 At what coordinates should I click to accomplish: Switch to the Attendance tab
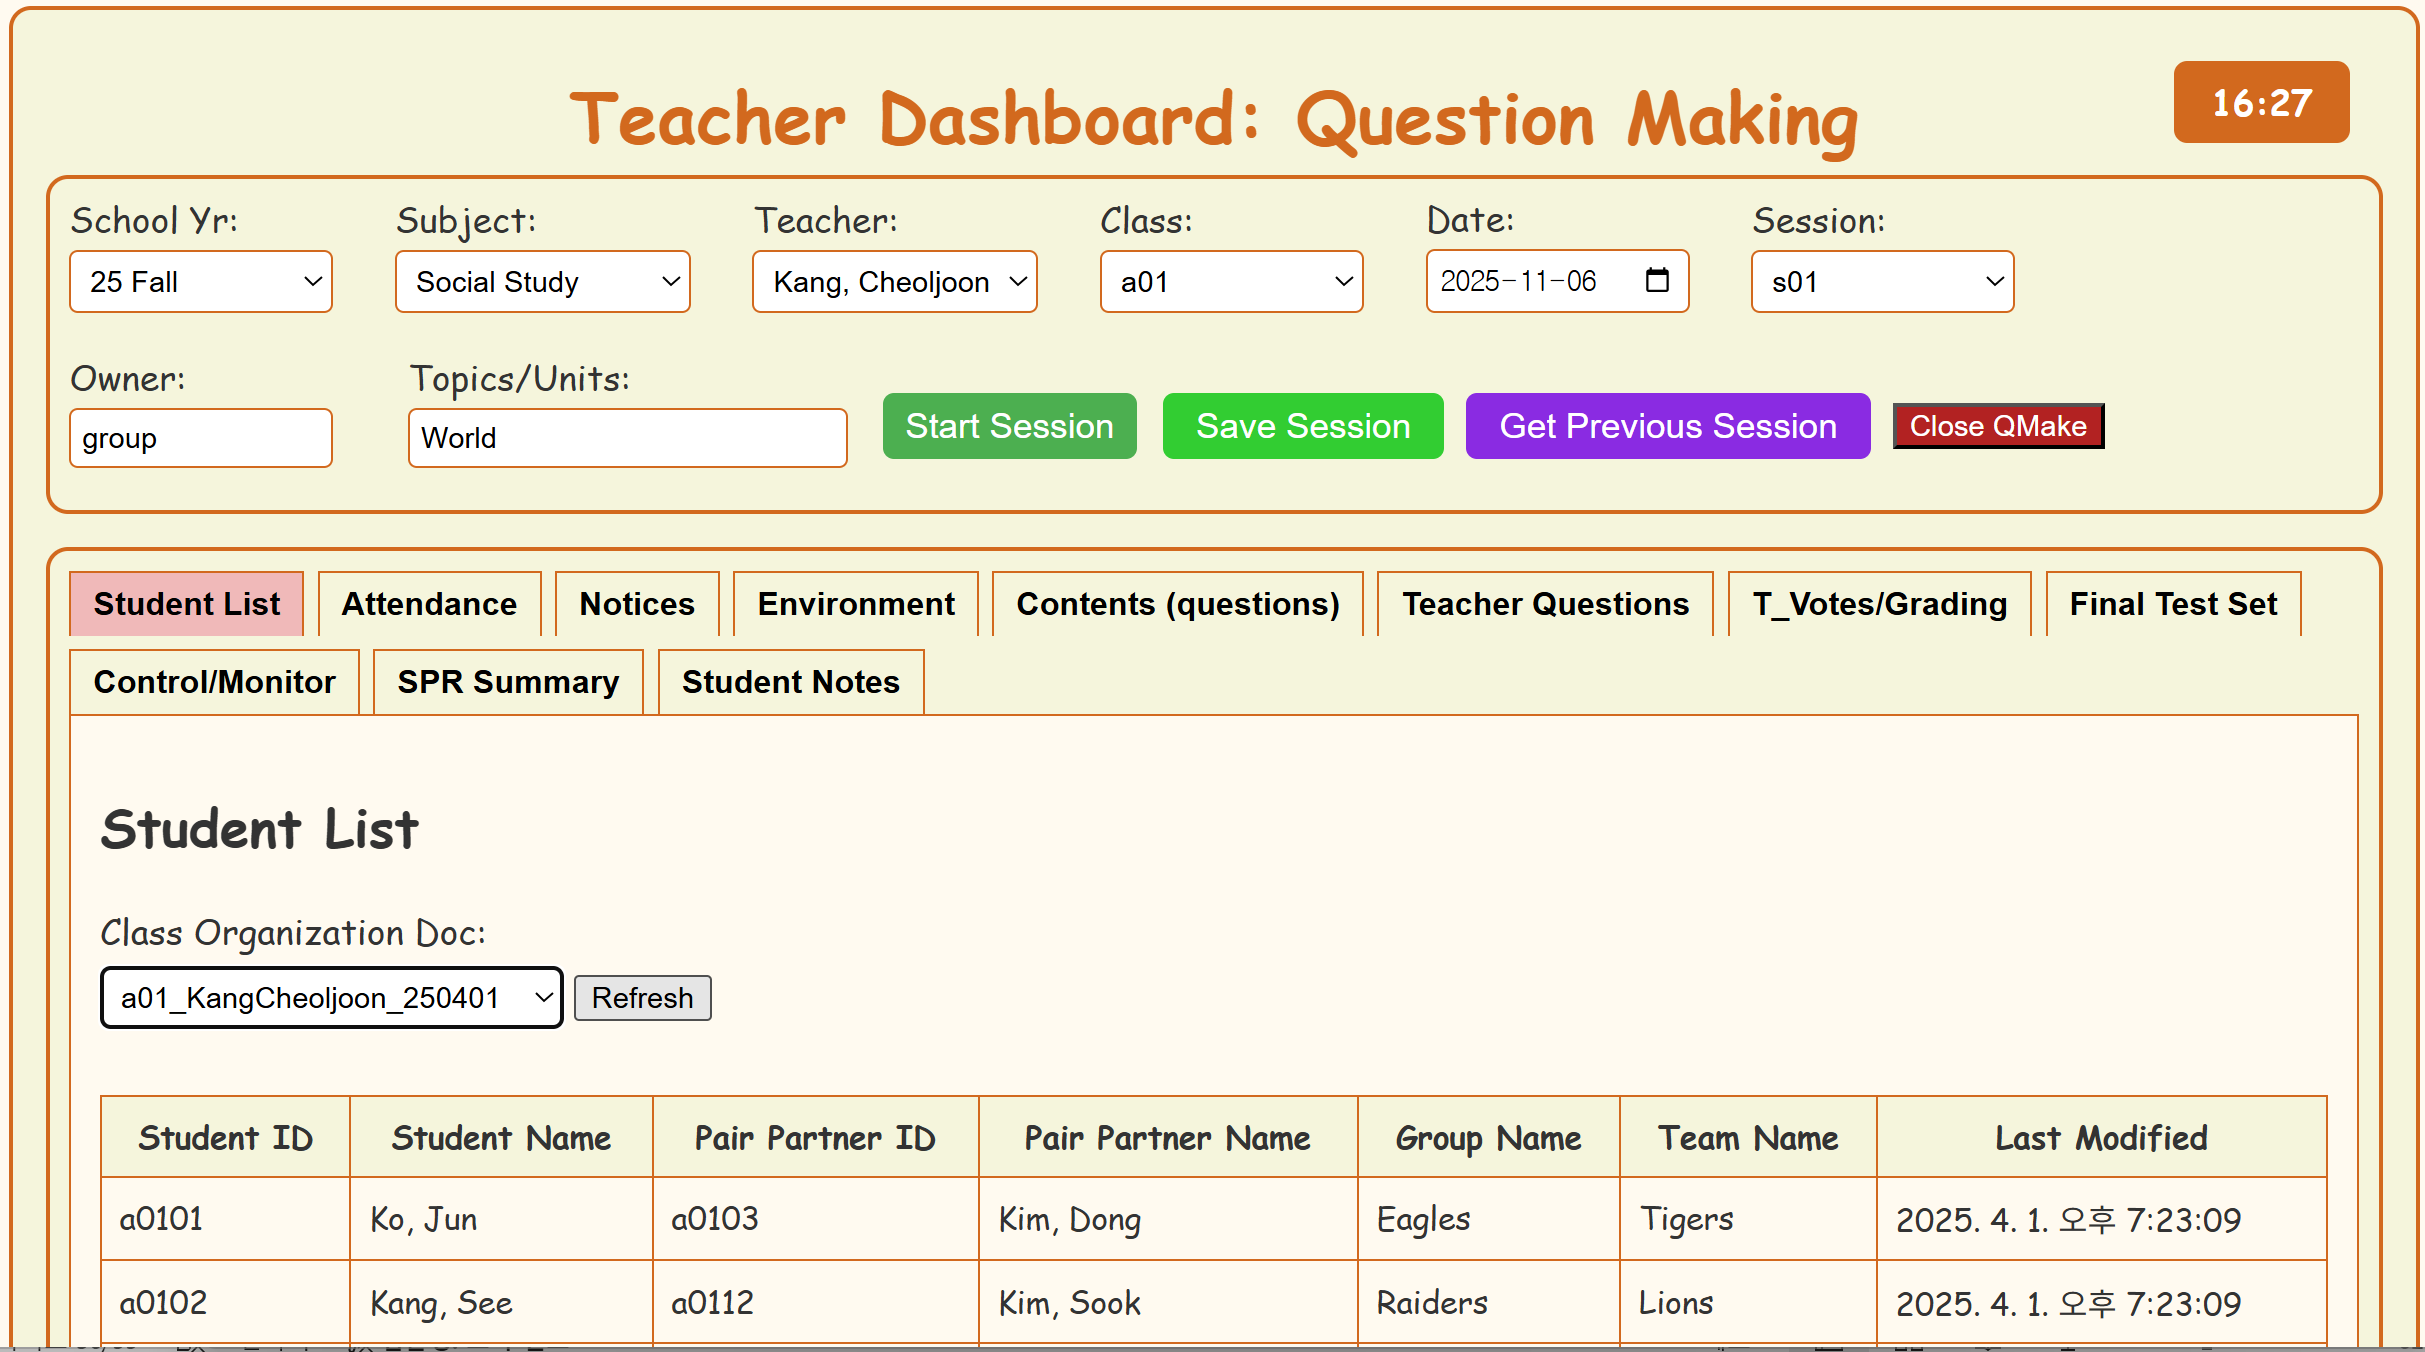[x=429, y=604]
